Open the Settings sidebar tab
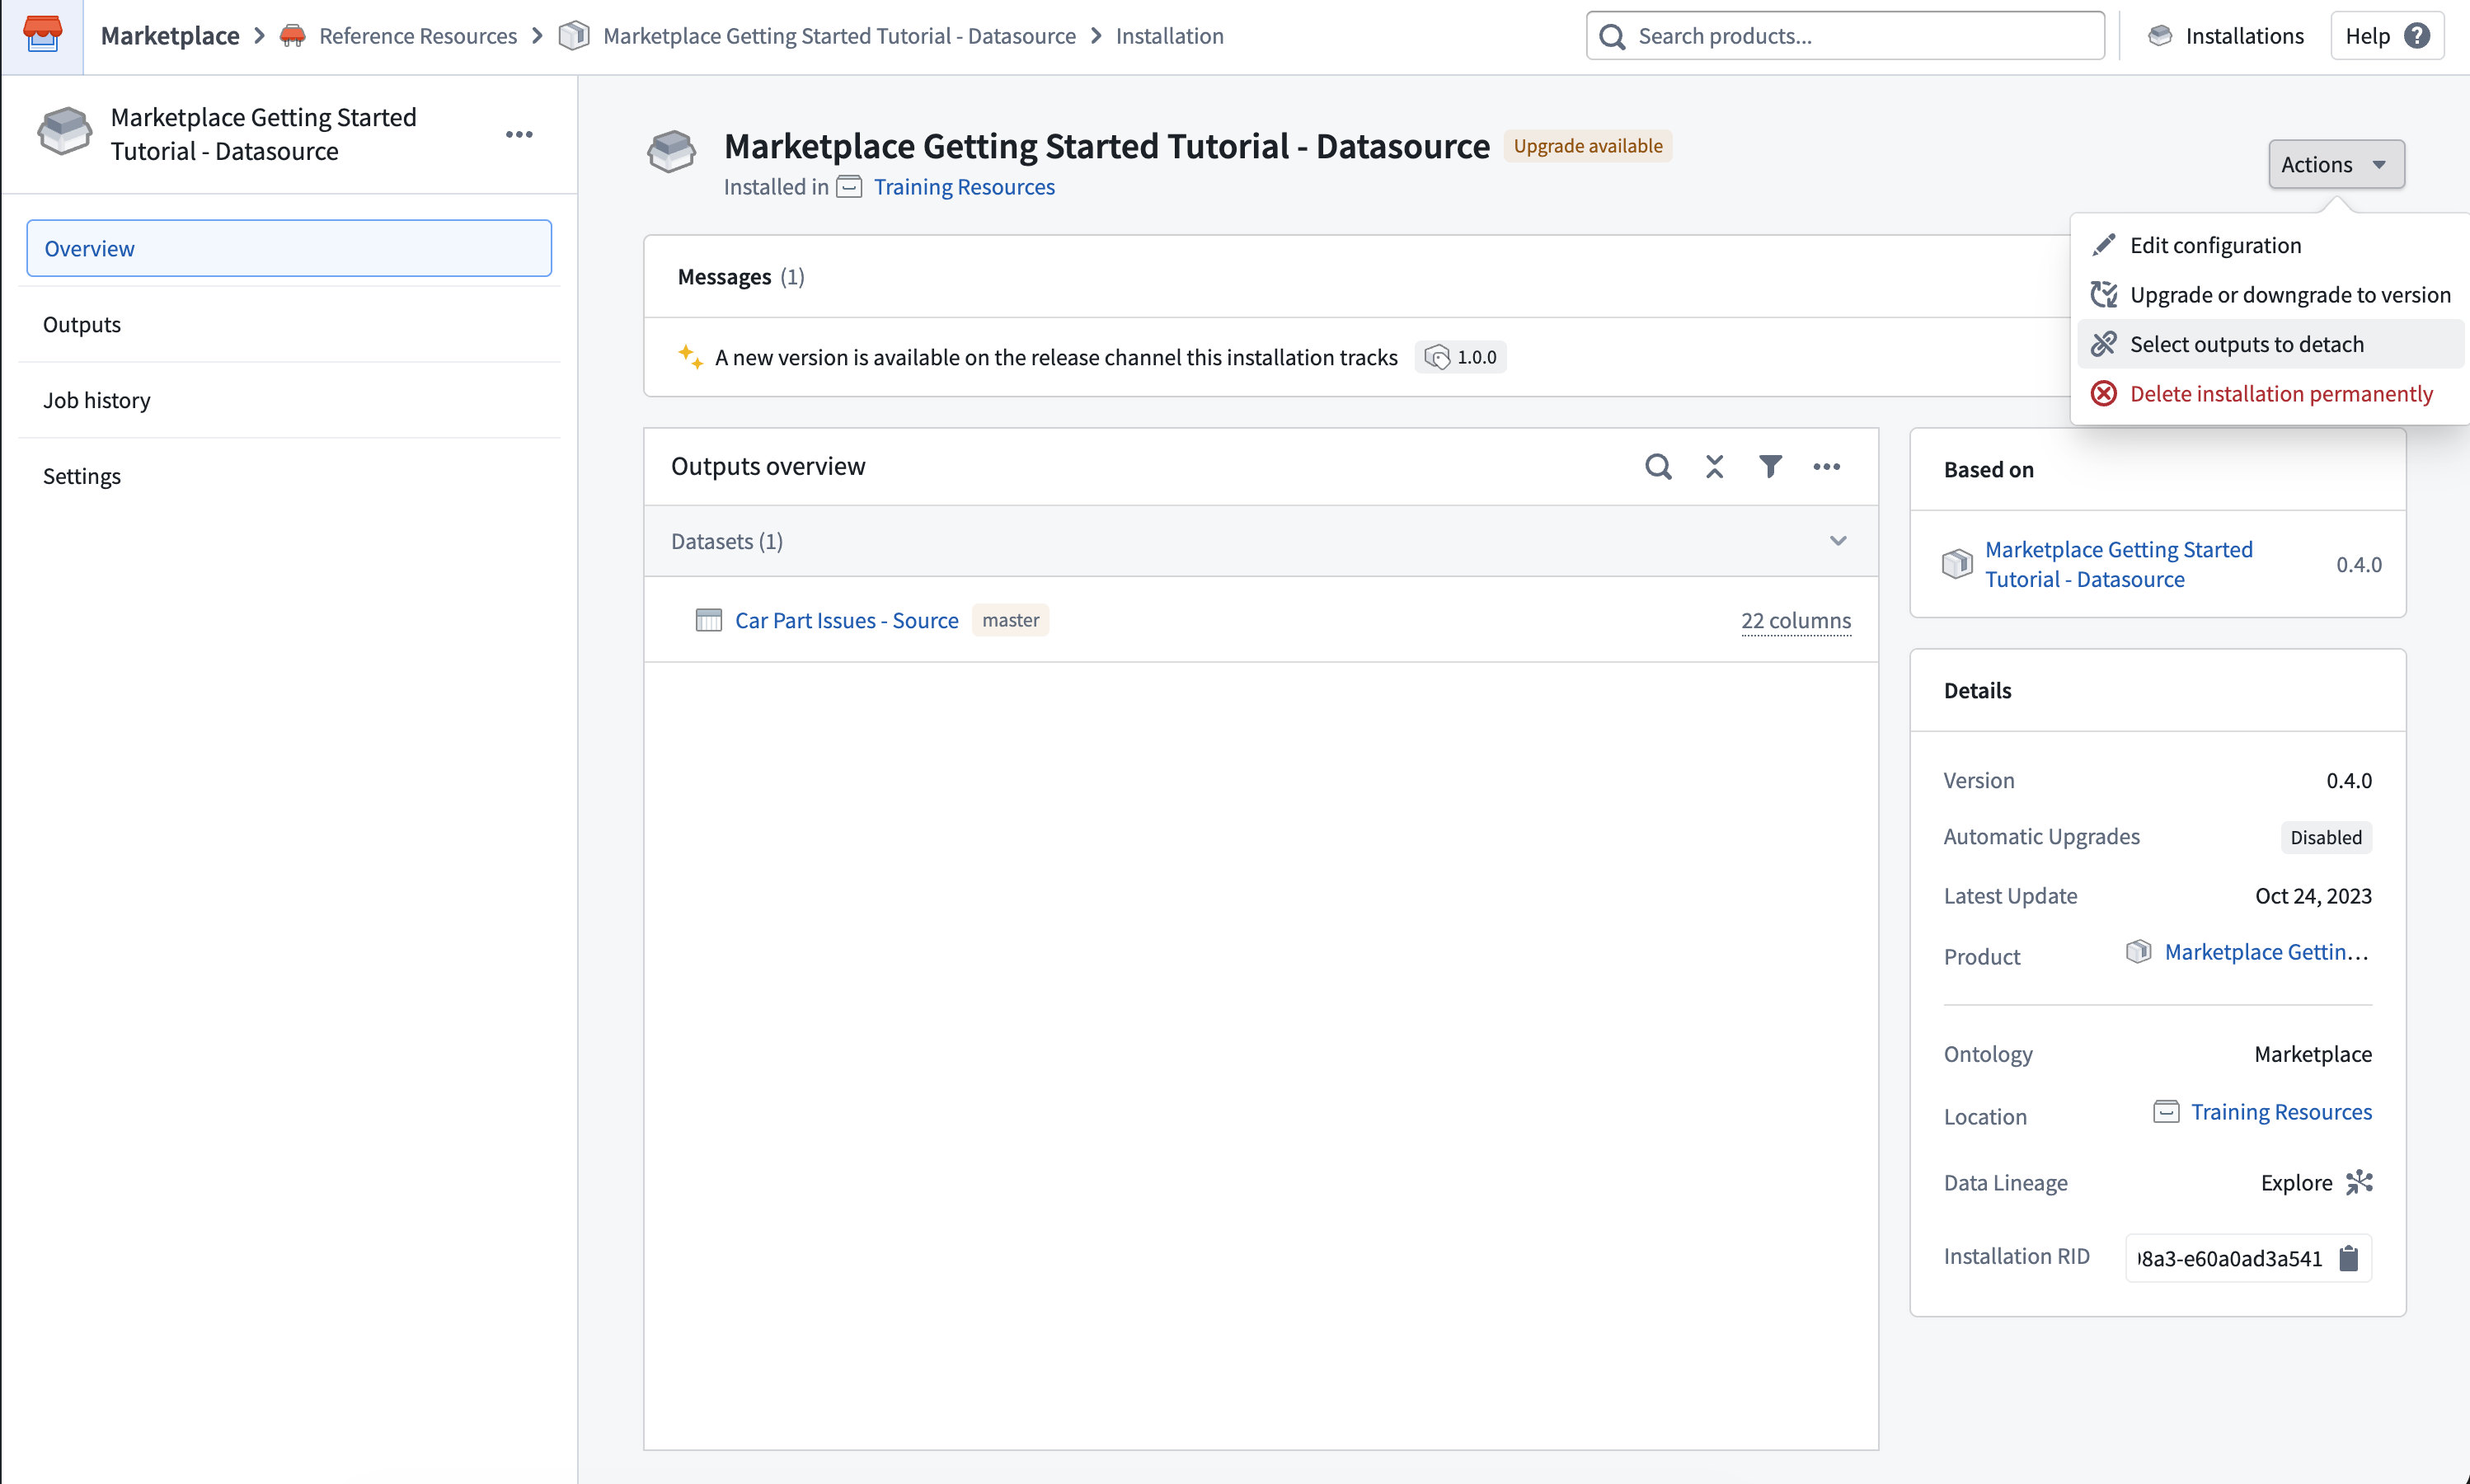Image resolution: width=2470 pixels, height=1484 pixels. pyautogui.click(x=289, y=476)
